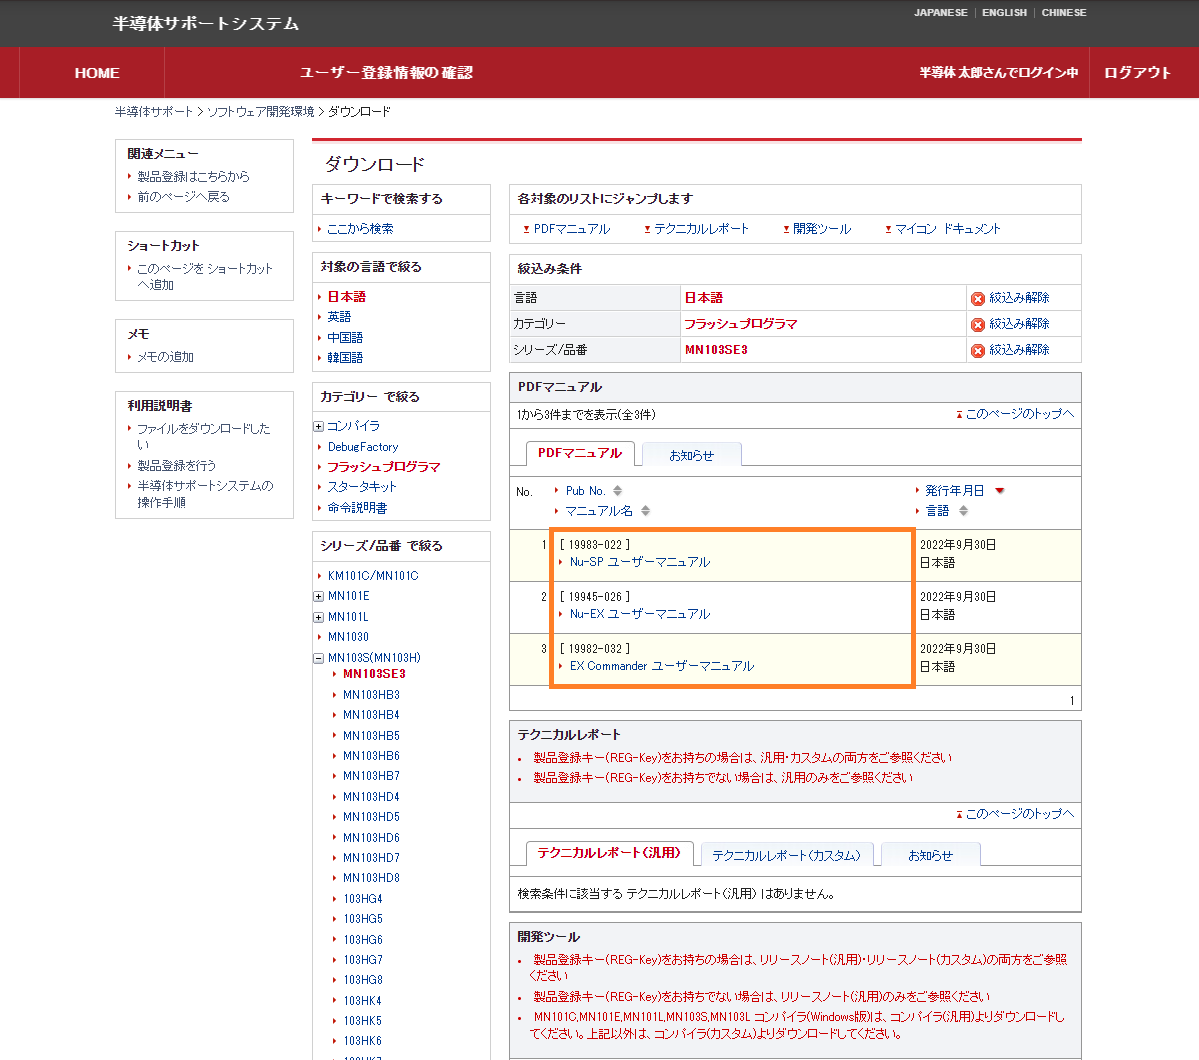Sort by マニュアル名 using its sort arrows
Screen dimensions: 1199x1060
645,510
